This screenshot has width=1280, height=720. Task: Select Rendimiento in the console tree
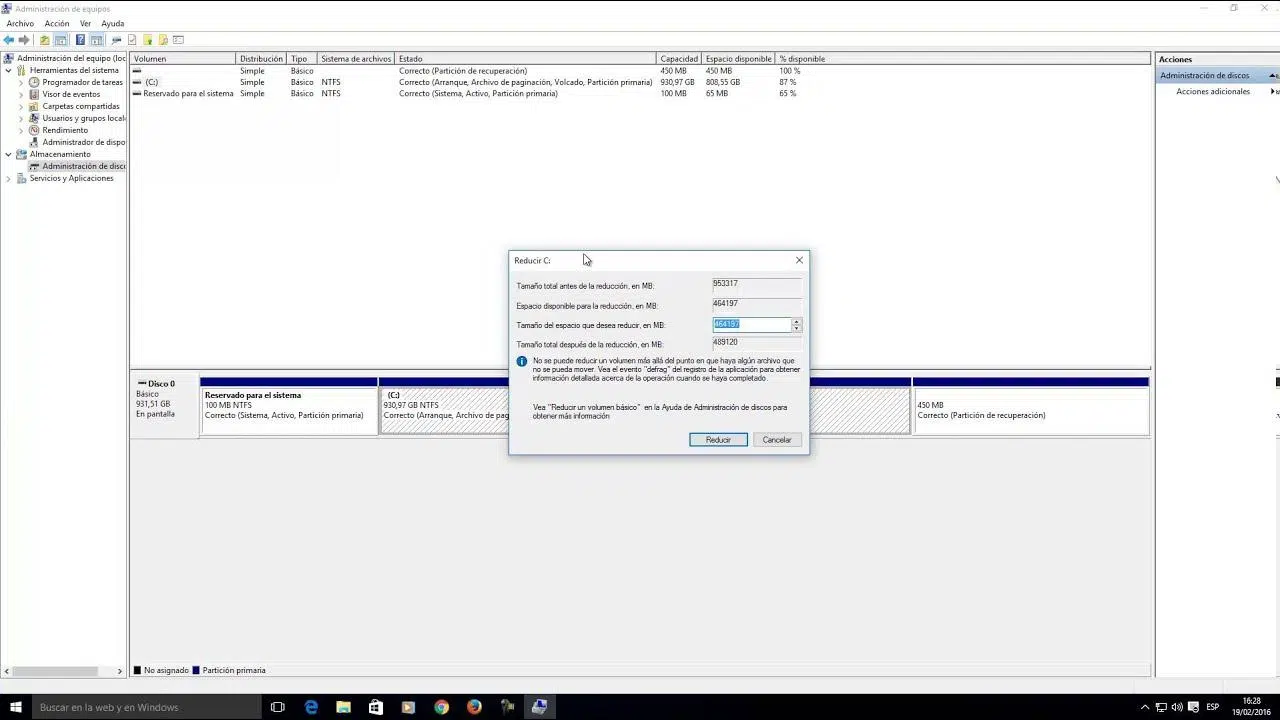(x=65, y=130)
